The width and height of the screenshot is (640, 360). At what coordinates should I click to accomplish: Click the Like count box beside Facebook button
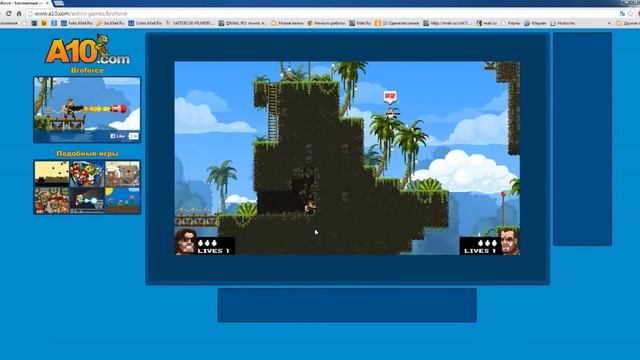pos(133,136)
